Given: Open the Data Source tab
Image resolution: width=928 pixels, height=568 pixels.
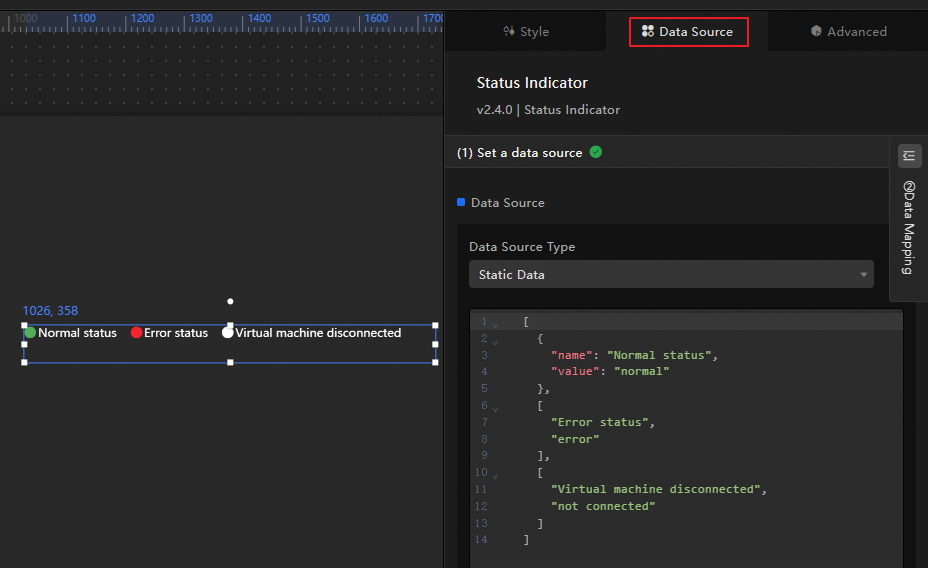Looking at the screenshot, I should 688,32.
